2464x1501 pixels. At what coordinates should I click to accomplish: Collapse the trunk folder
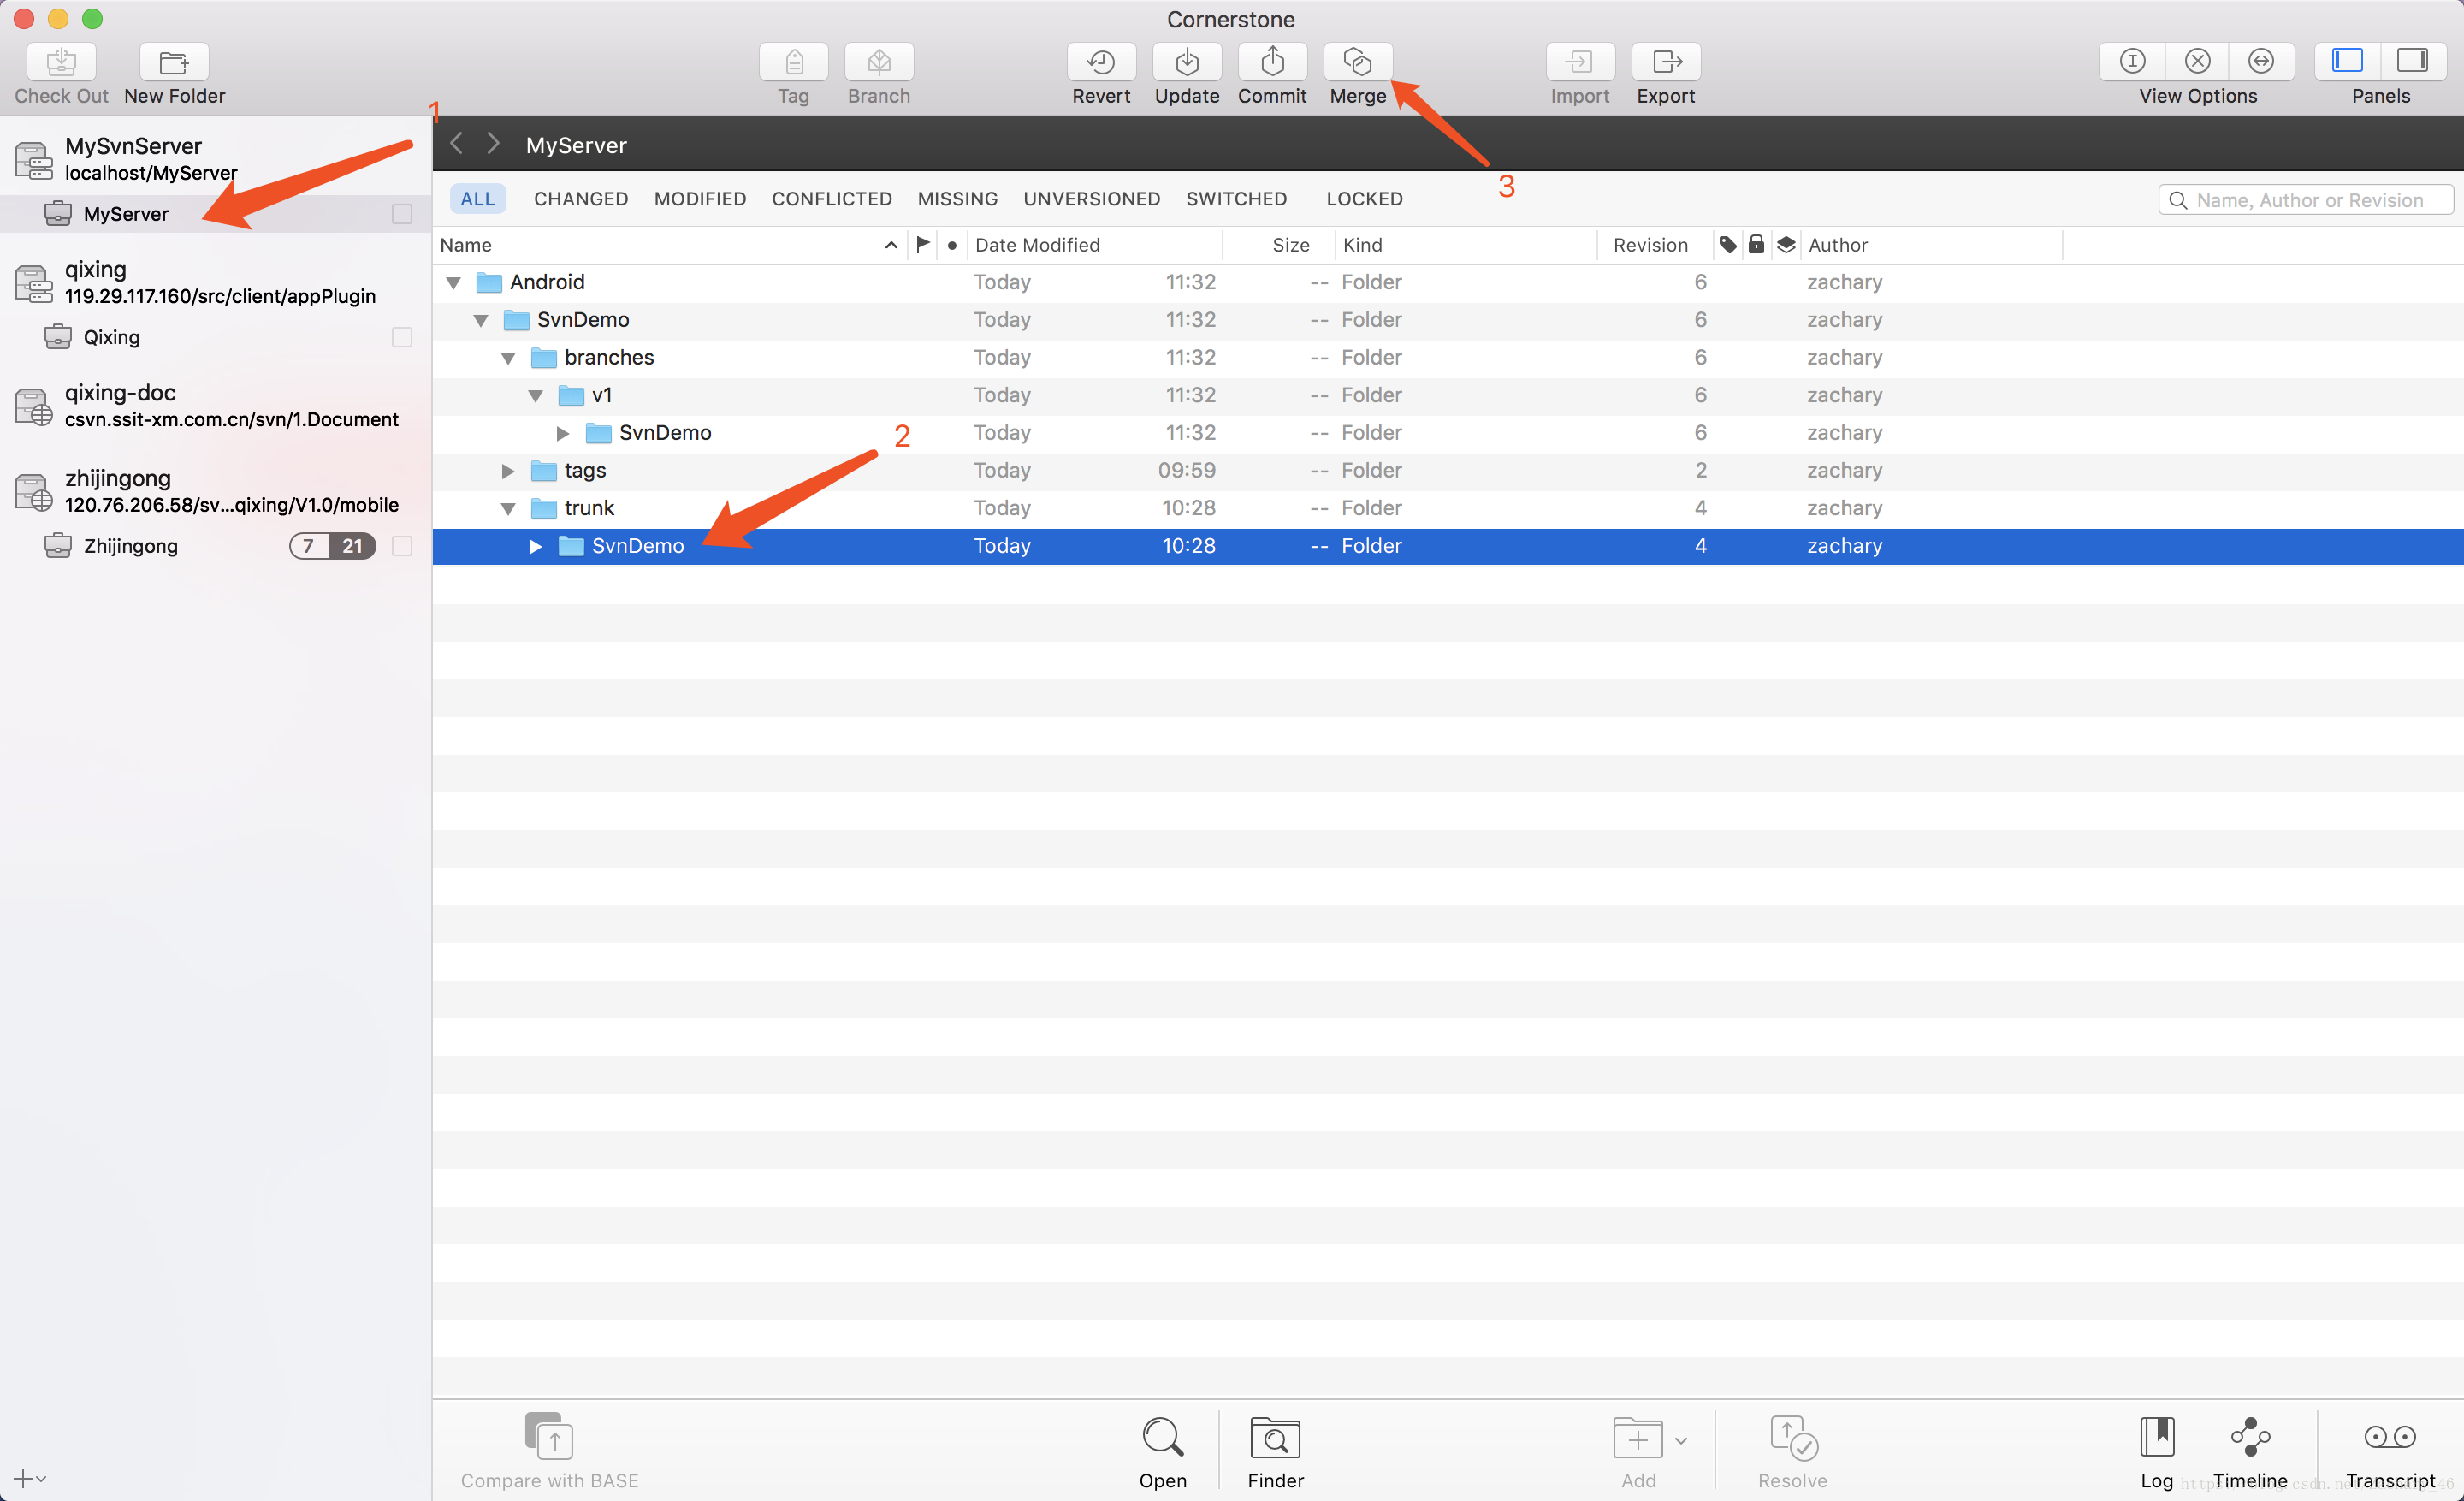pos(508,509)
